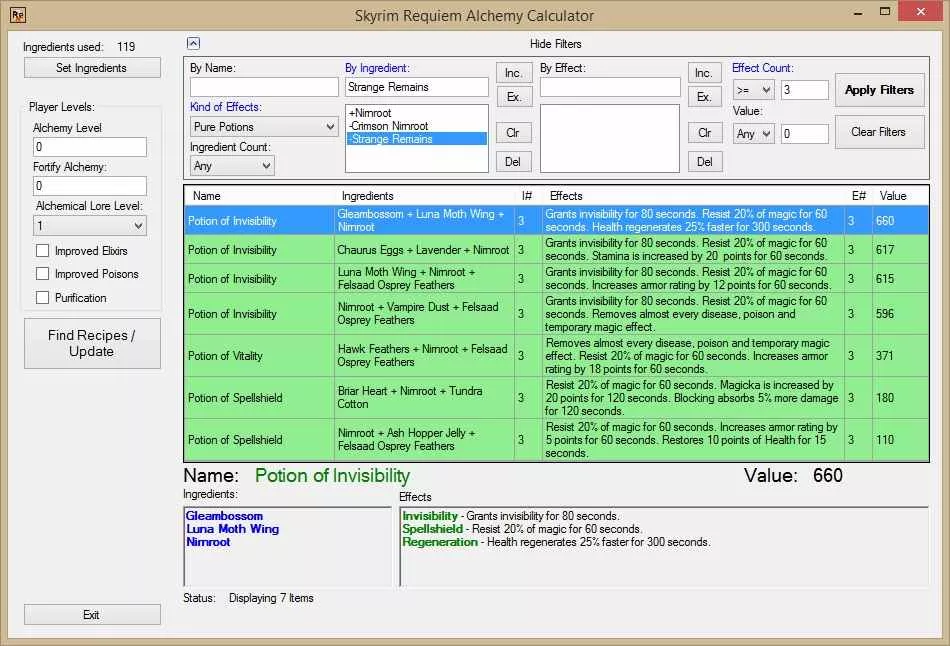Screen dimensions: 950x646
Task: Open the Ingredient Count dropdown
Action: [232, 165]
